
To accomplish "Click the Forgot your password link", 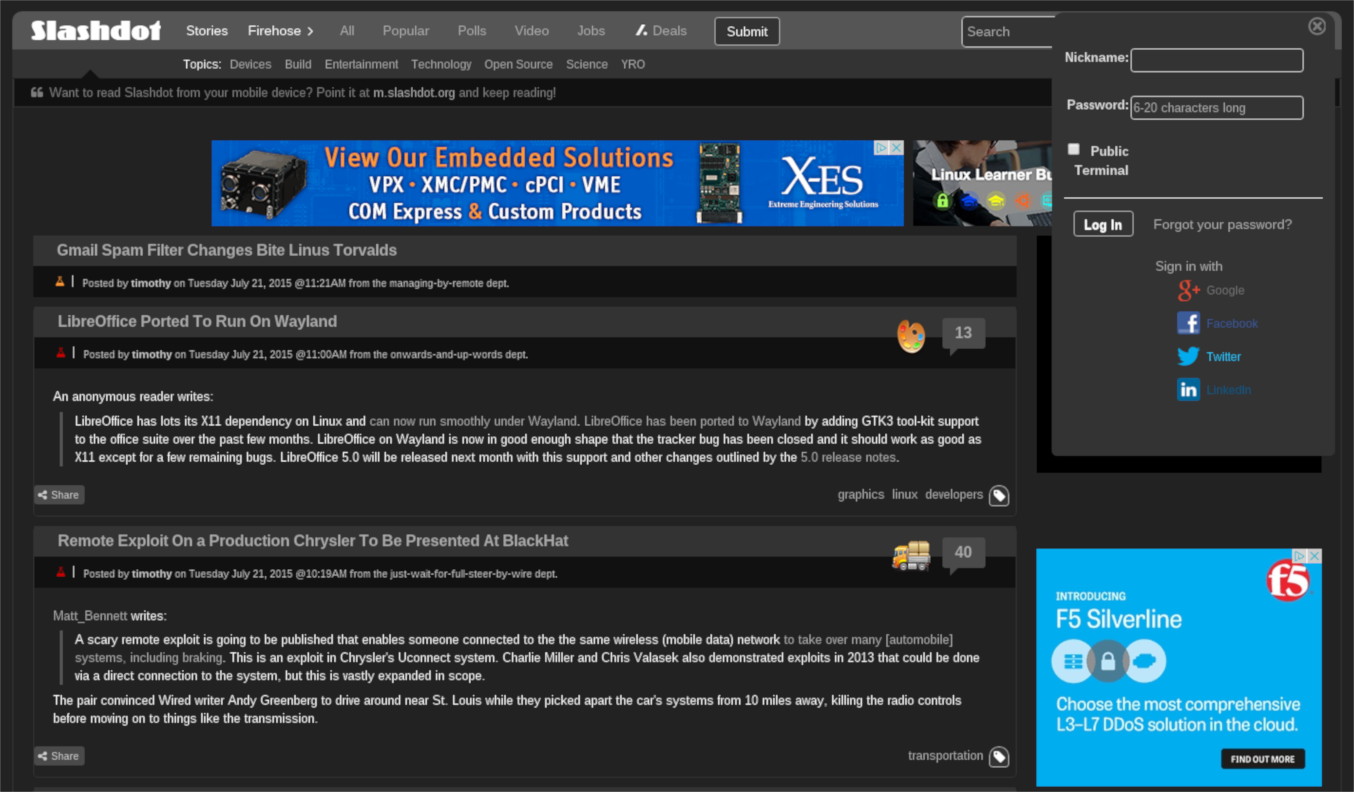I will pos(1222,225).
